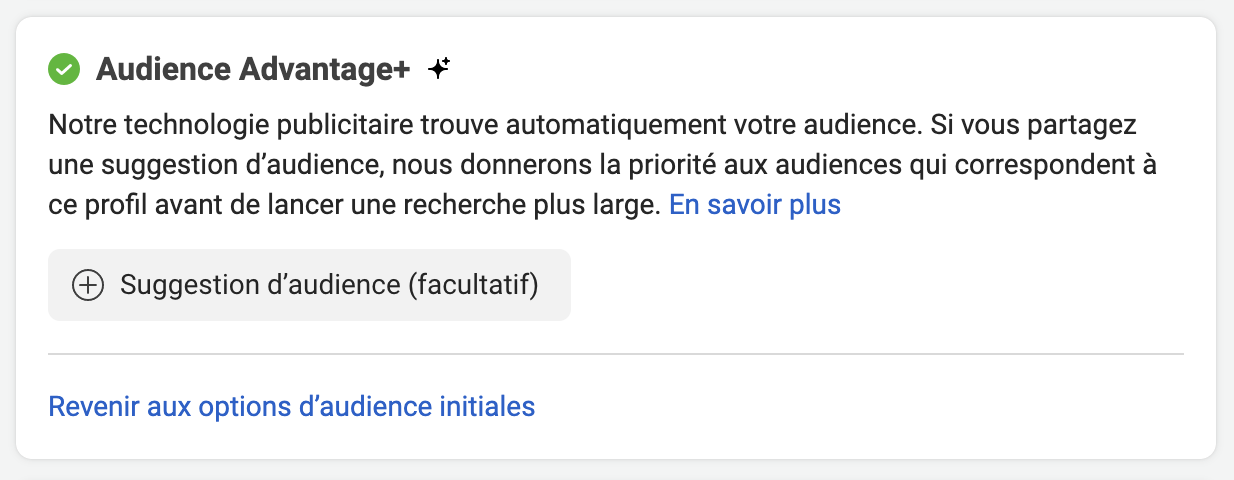Screen dimensions: 1234x480
Task: Click the circled plus icon
Action: pos(88,285)
